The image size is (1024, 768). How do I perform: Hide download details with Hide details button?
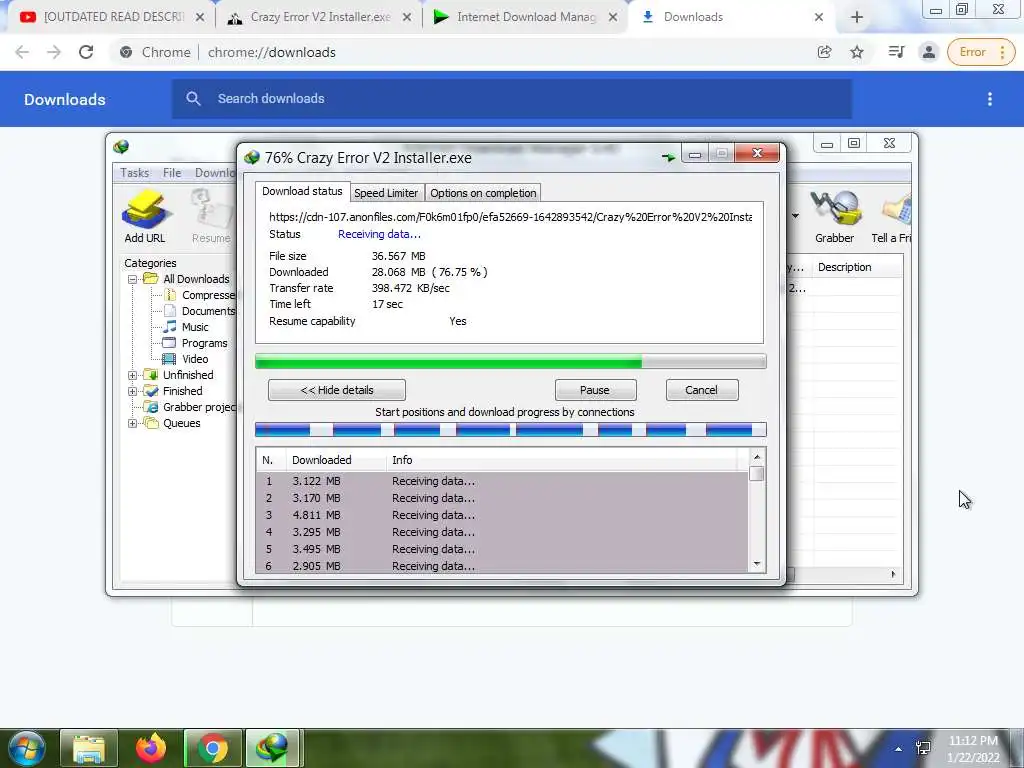tap(337, 390)
